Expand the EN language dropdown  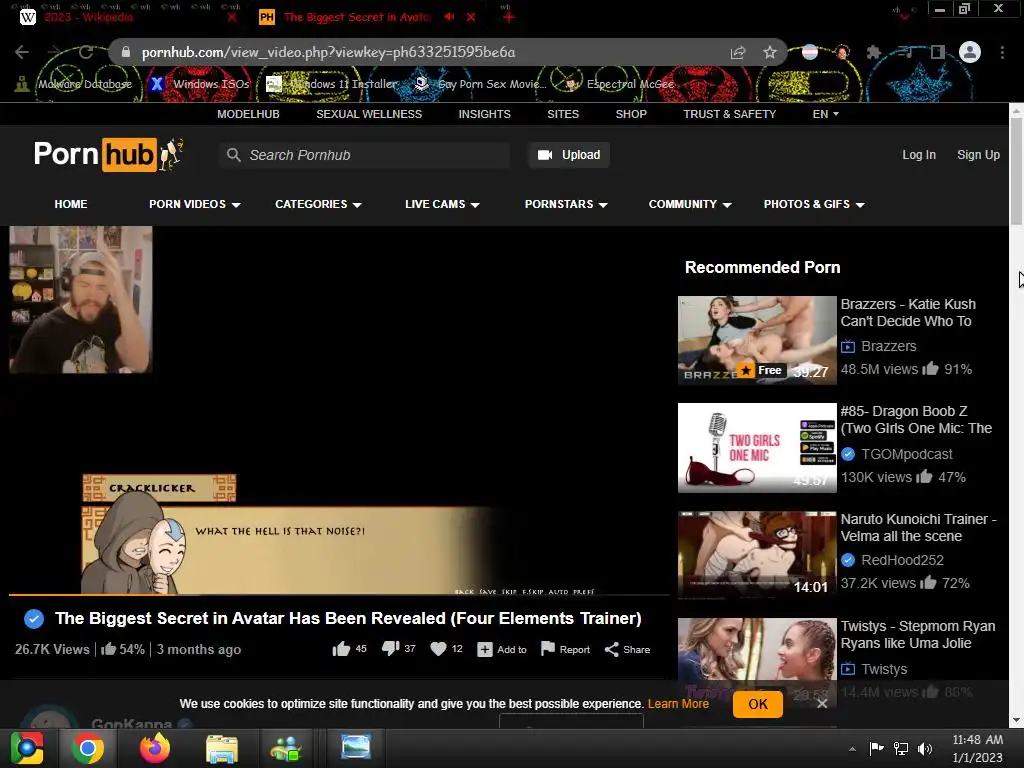point(825,114)
